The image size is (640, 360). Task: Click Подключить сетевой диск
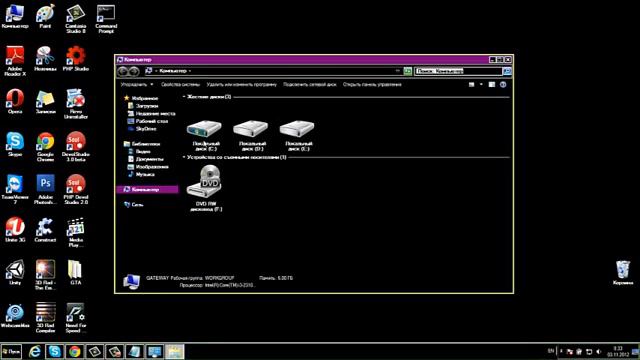pyautogui.click(x=310, y=84)
